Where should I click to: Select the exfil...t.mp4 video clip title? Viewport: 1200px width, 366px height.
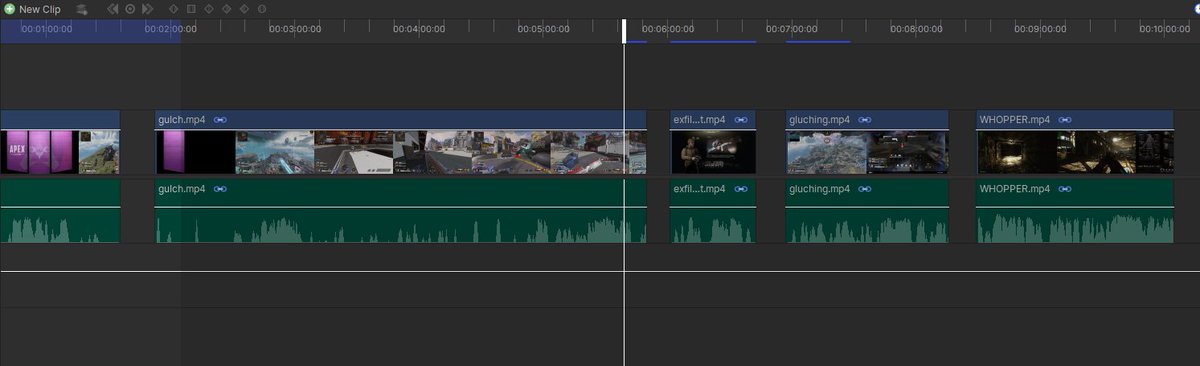click(699, 120)
